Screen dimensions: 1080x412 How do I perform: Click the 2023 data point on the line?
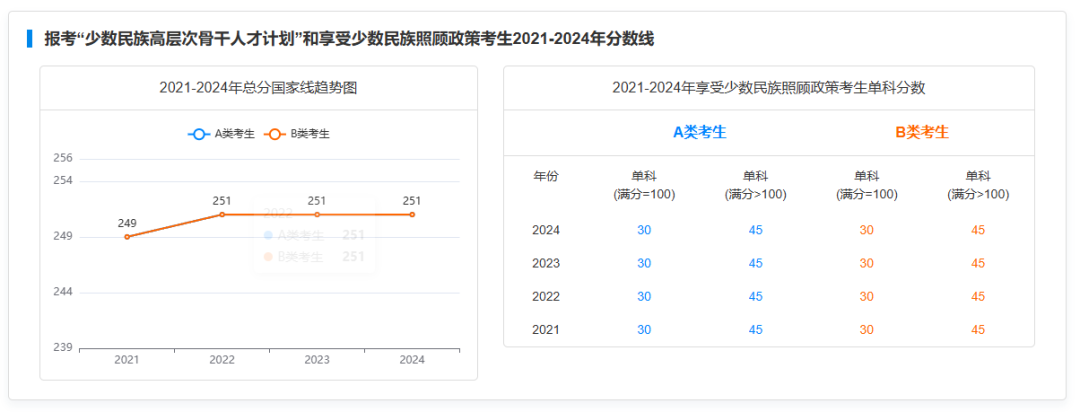(317, 214)
